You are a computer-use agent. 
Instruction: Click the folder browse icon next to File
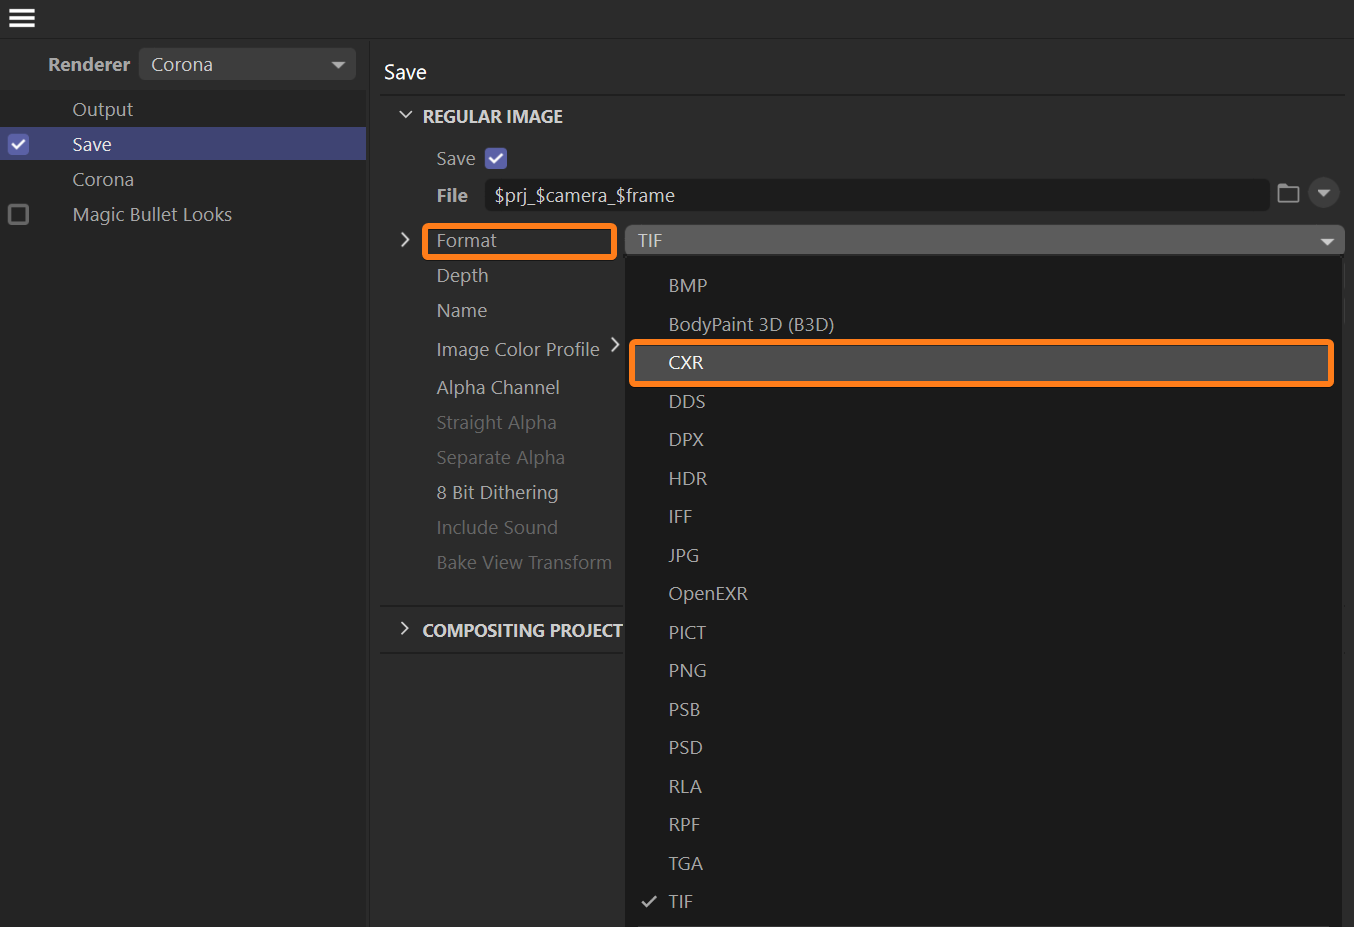(1288, 194)
